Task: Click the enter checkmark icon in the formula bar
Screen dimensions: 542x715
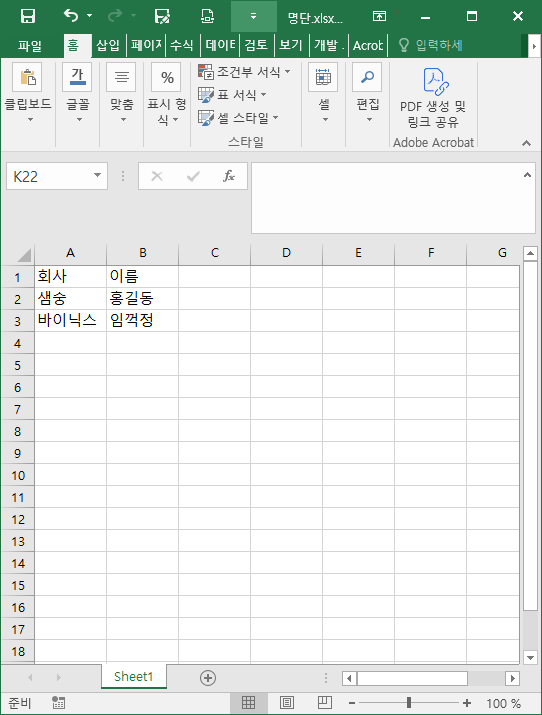Action: pyautogui.click(x=193, y=176)
